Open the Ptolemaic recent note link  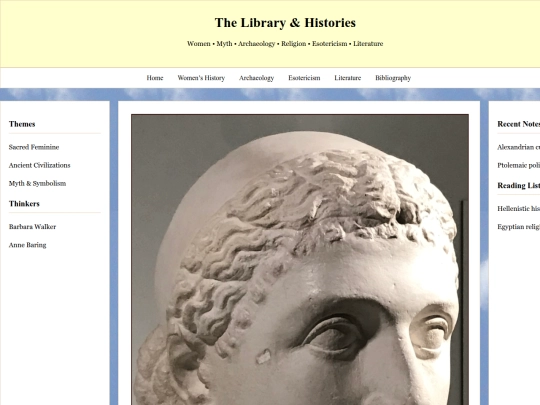pos(518,165)
